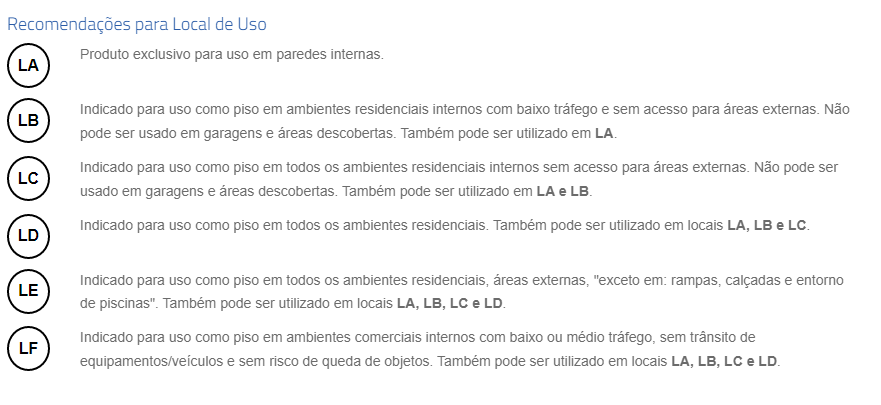Click bold 'LA, LB, LC e LD' in LF row

[x=725, y=360]
